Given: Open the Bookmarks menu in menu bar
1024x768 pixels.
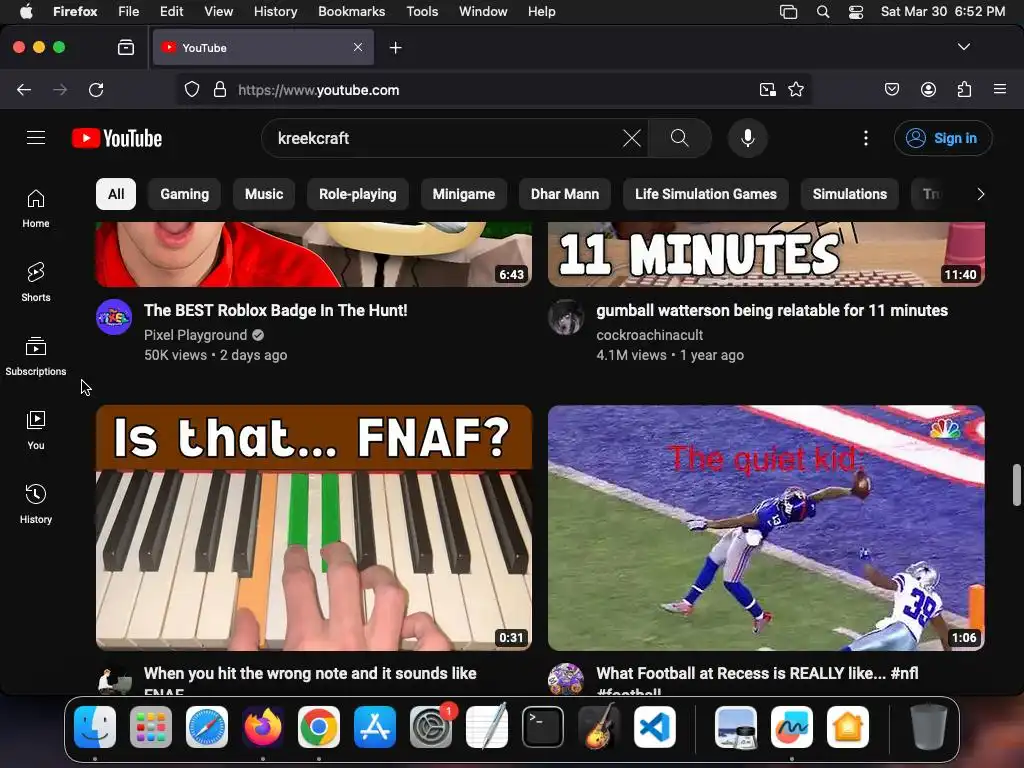Looking at the screenshot, I should [x=351, y=12].
